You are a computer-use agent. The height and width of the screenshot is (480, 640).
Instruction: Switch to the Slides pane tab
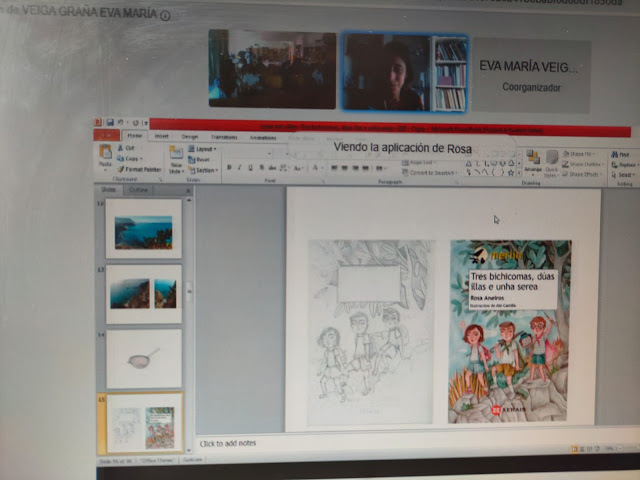(x=109, y=190)
